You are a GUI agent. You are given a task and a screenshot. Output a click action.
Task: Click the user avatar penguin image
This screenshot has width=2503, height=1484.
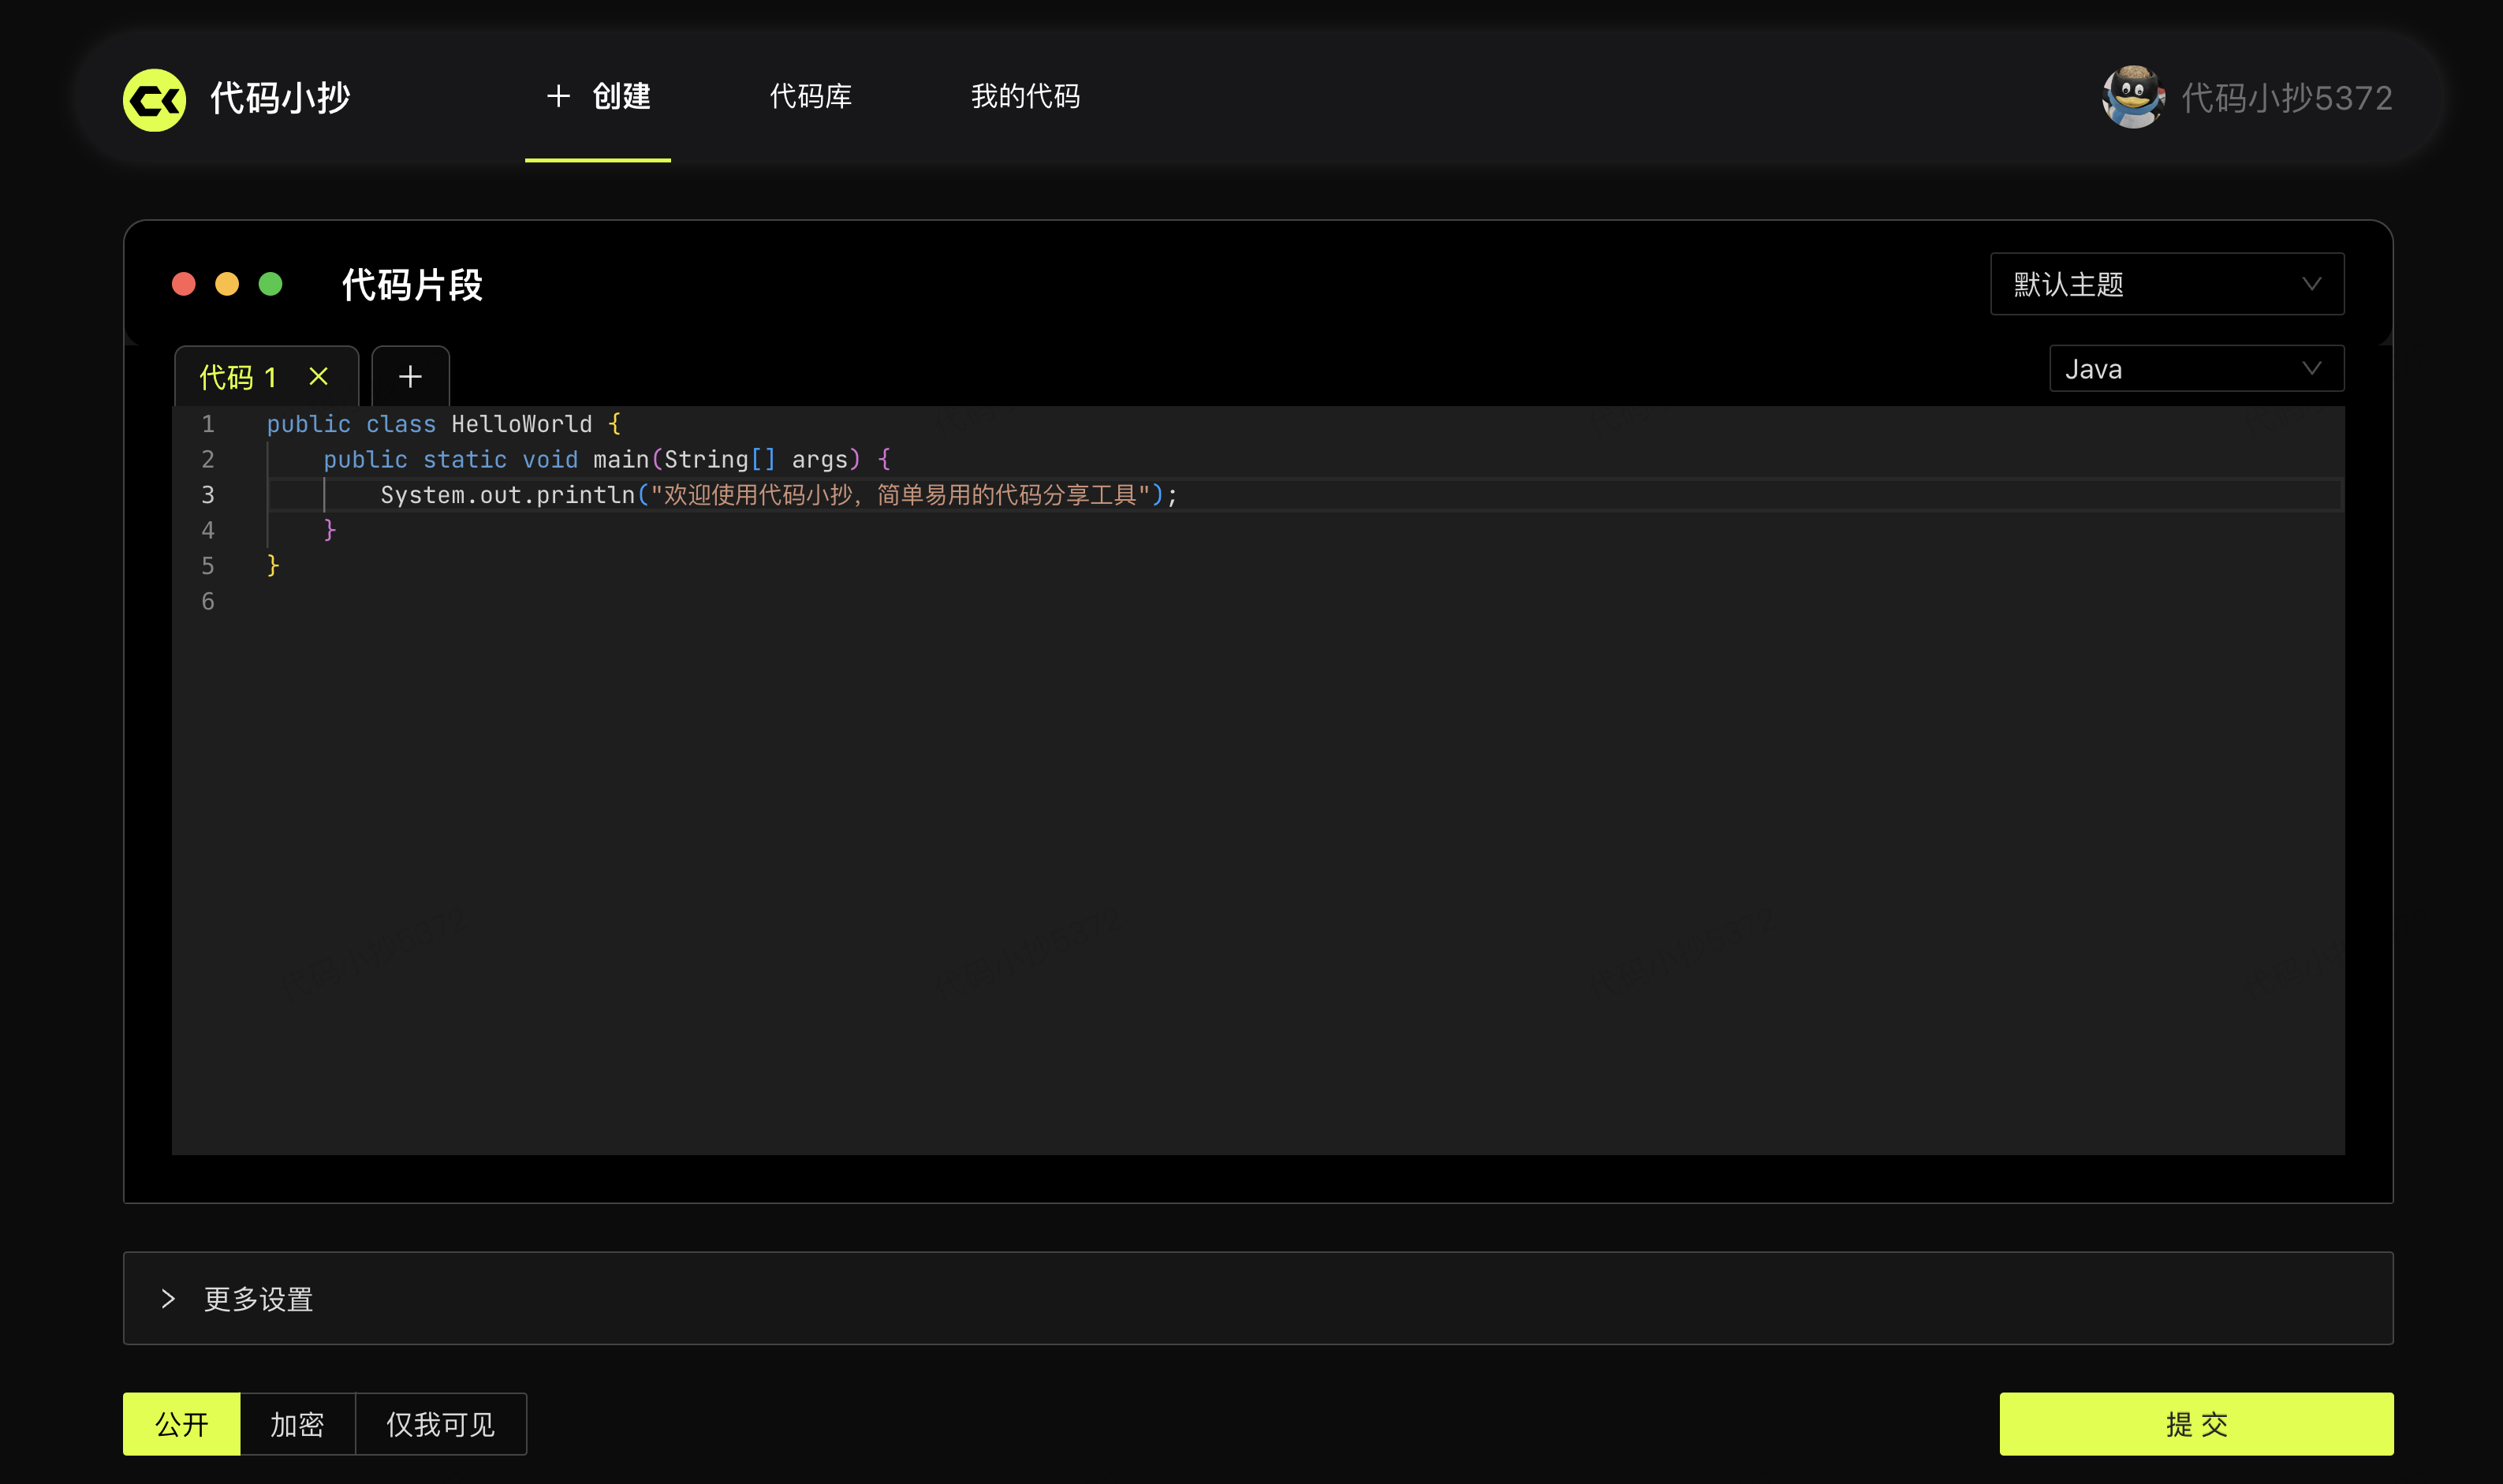2132,97
